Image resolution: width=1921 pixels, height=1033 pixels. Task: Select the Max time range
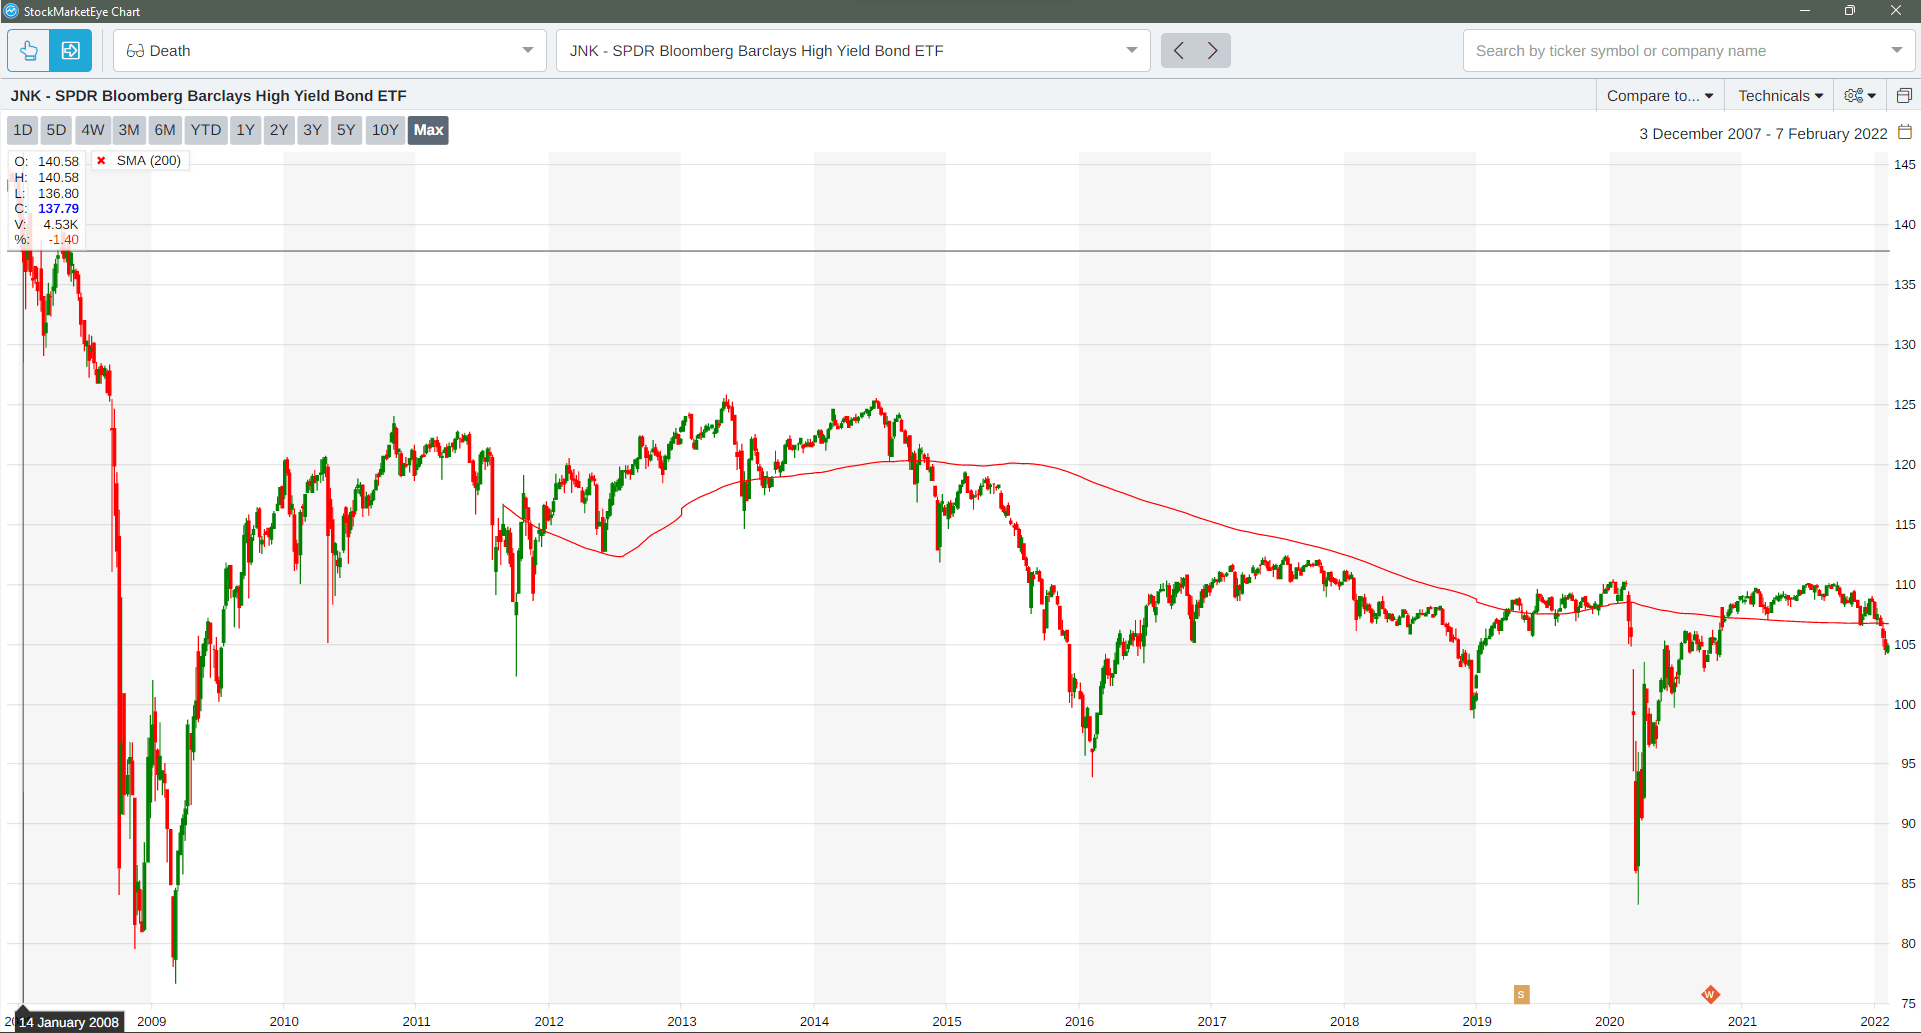click(x=428, y=130)
